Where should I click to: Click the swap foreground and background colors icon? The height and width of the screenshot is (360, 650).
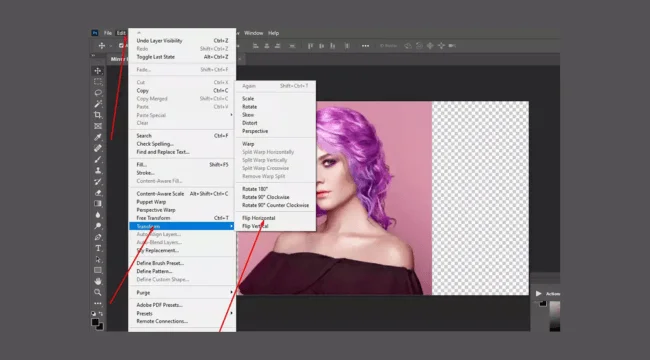[x=101, y=314]
